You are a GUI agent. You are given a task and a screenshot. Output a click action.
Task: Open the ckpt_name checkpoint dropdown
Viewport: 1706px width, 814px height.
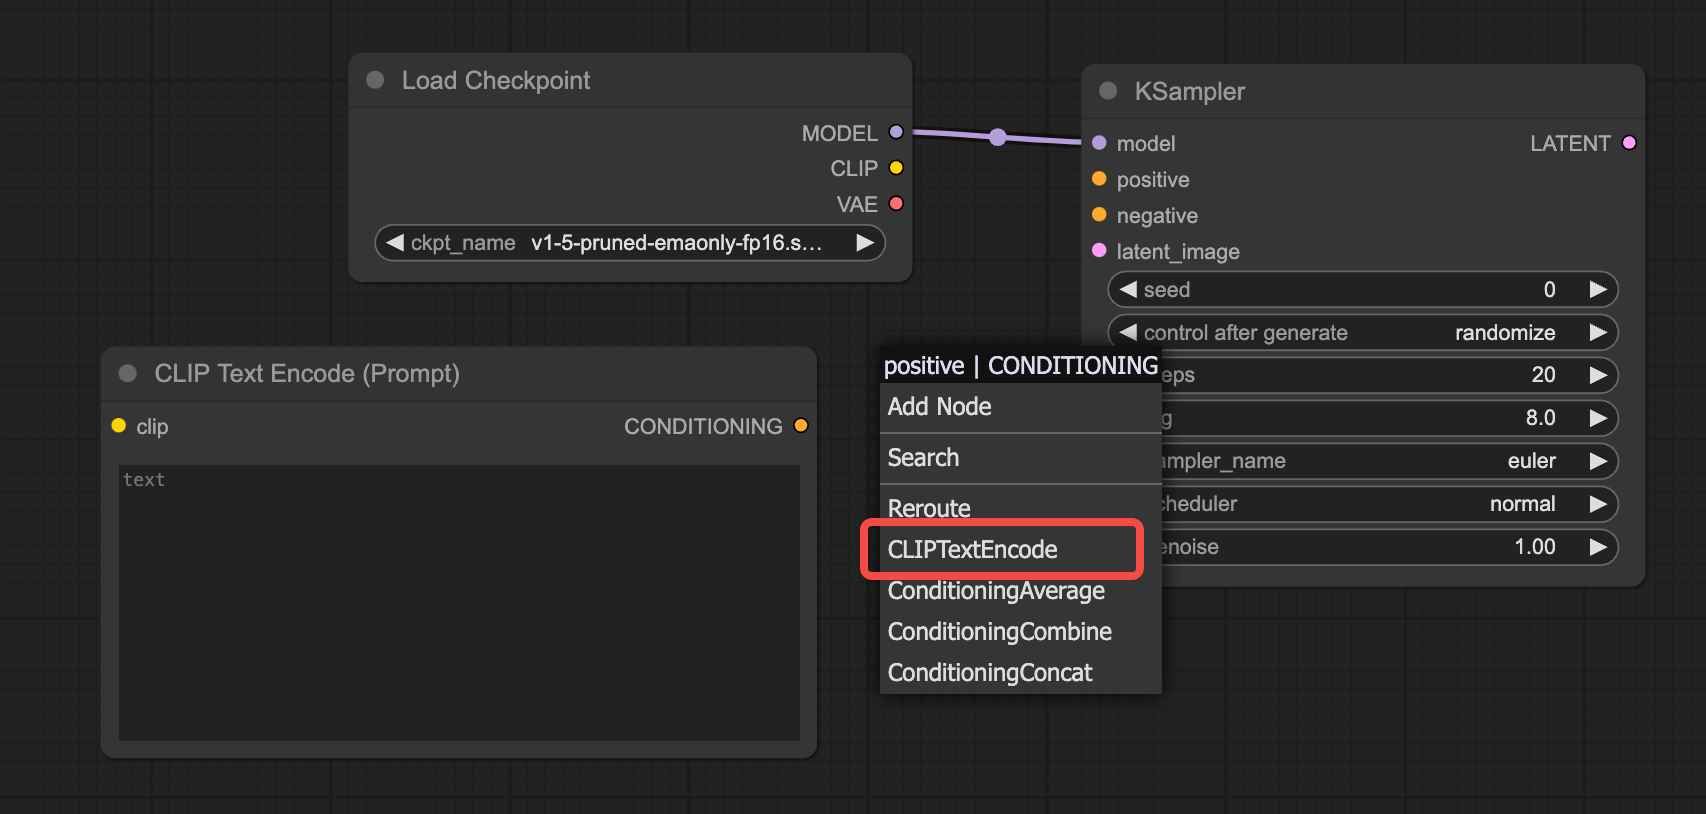tap(630, 242)
